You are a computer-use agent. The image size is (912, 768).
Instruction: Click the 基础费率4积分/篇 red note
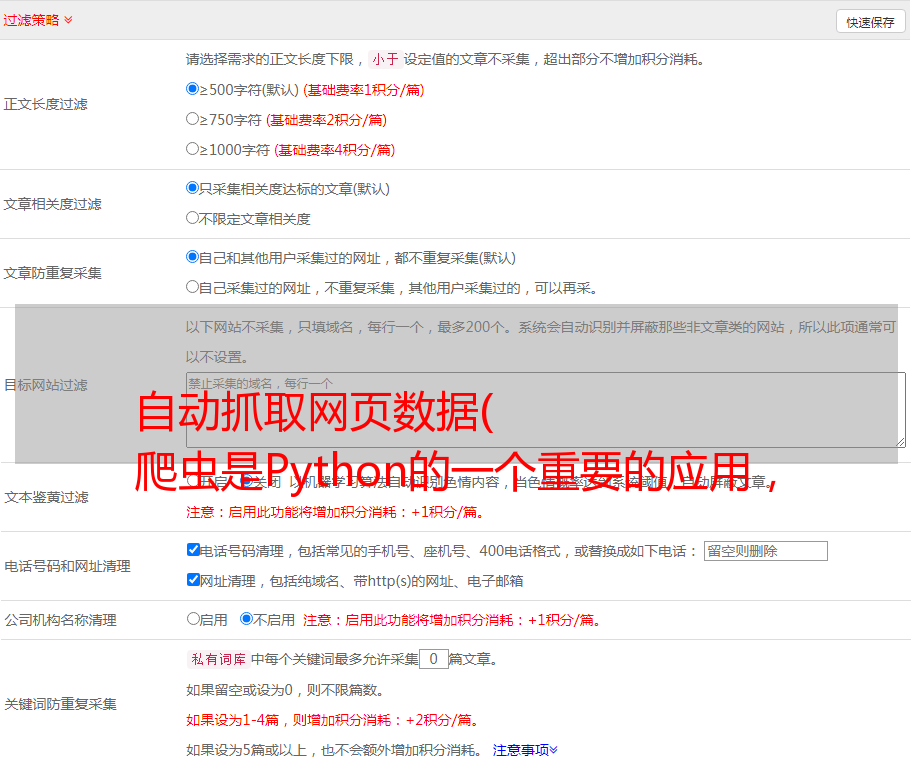pos(334,150)
